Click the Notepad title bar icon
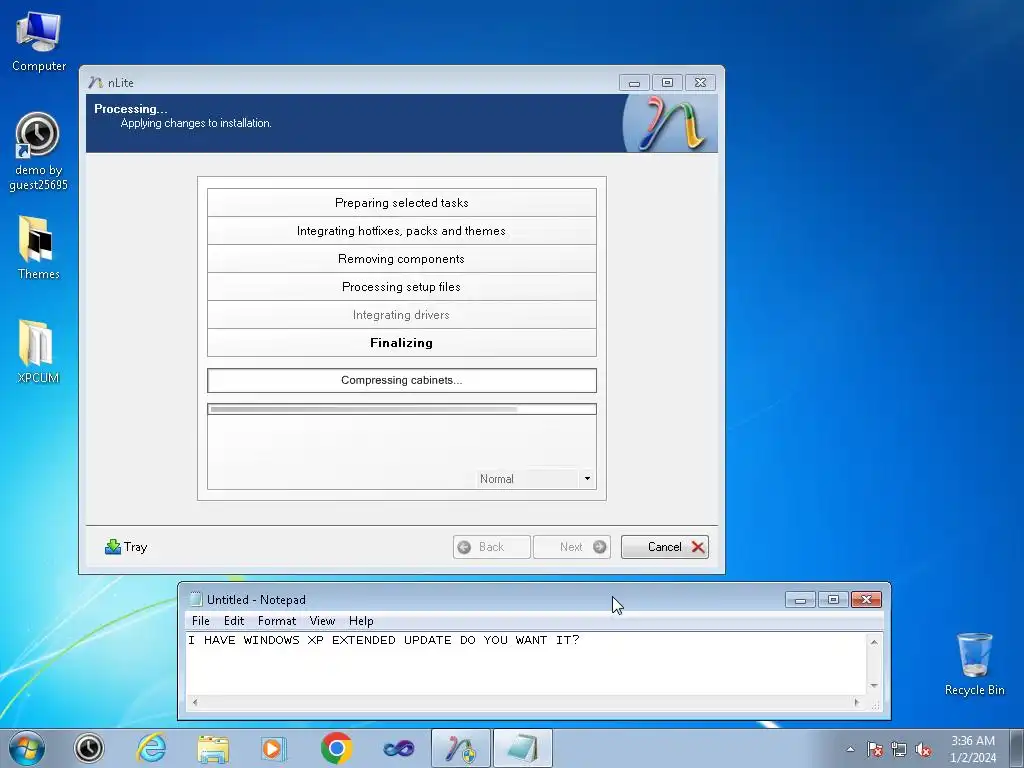Viewport: 1024px width, 768px height. 195,600
